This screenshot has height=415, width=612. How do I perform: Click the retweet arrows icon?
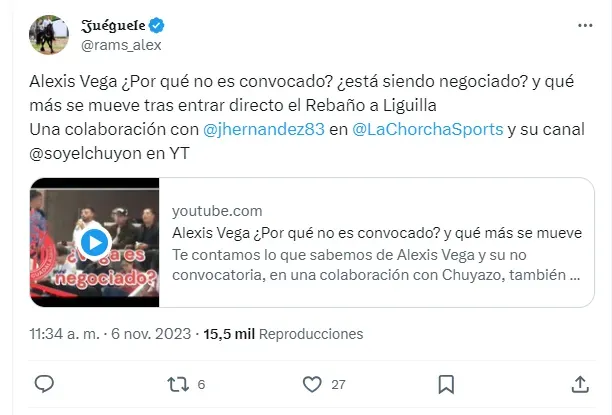178,385
